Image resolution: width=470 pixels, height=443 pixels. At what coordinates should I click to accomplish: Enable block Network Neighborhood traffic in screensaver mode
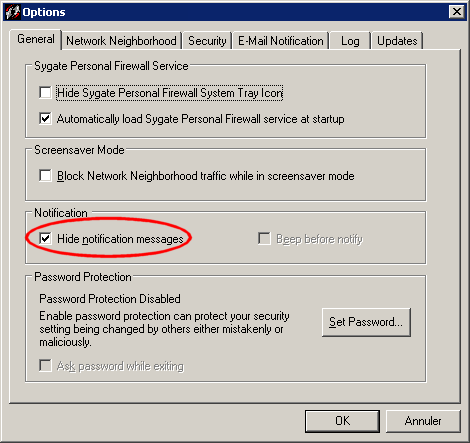[45, 175]
